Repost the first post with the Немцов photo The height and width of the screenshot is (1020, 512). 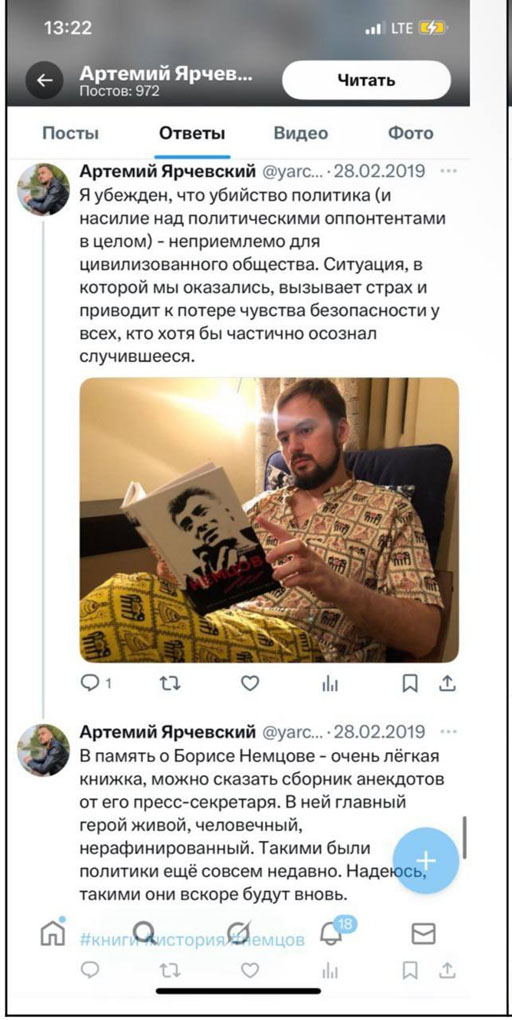coord(170,683)
